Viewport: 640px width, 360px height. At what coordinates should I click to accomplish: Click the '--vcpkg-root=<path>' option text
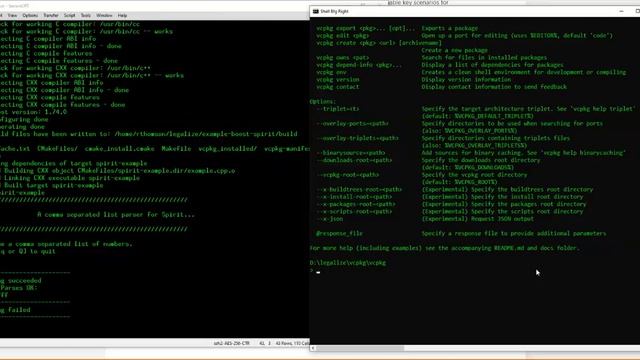(x=348, y=175)
